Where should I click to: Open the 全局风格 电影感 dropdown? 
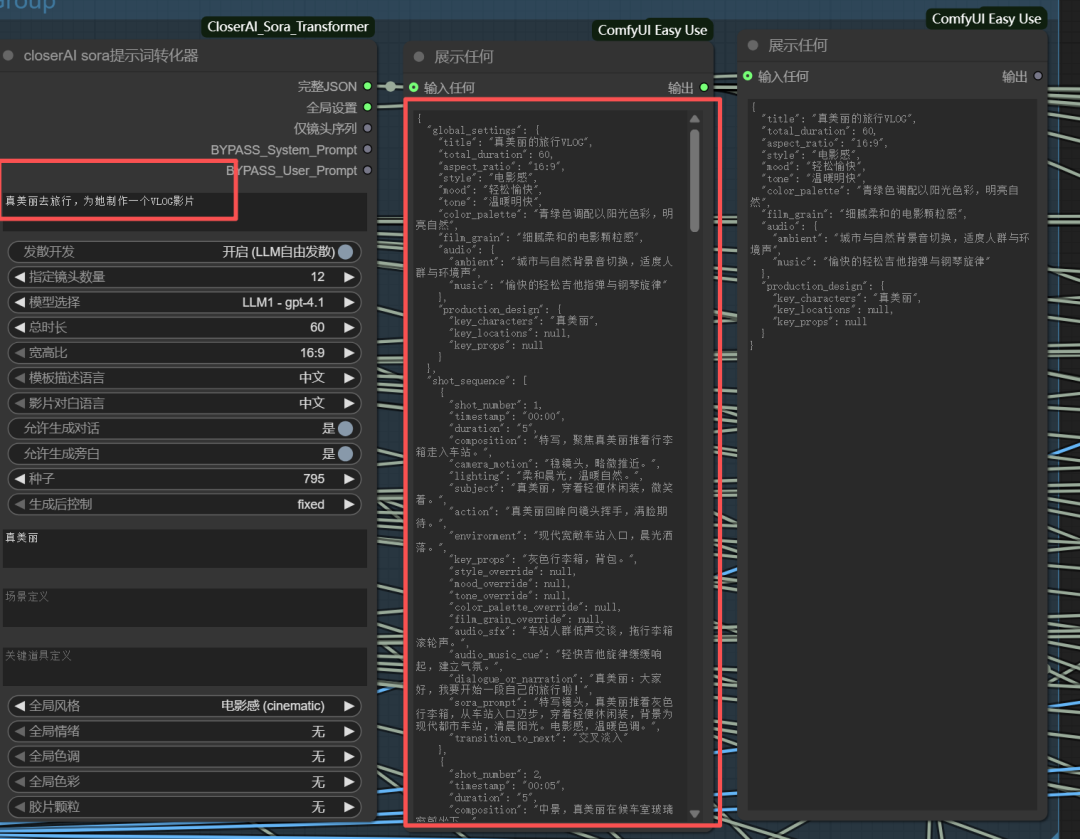pyautogui.click(x=185, y=706)
